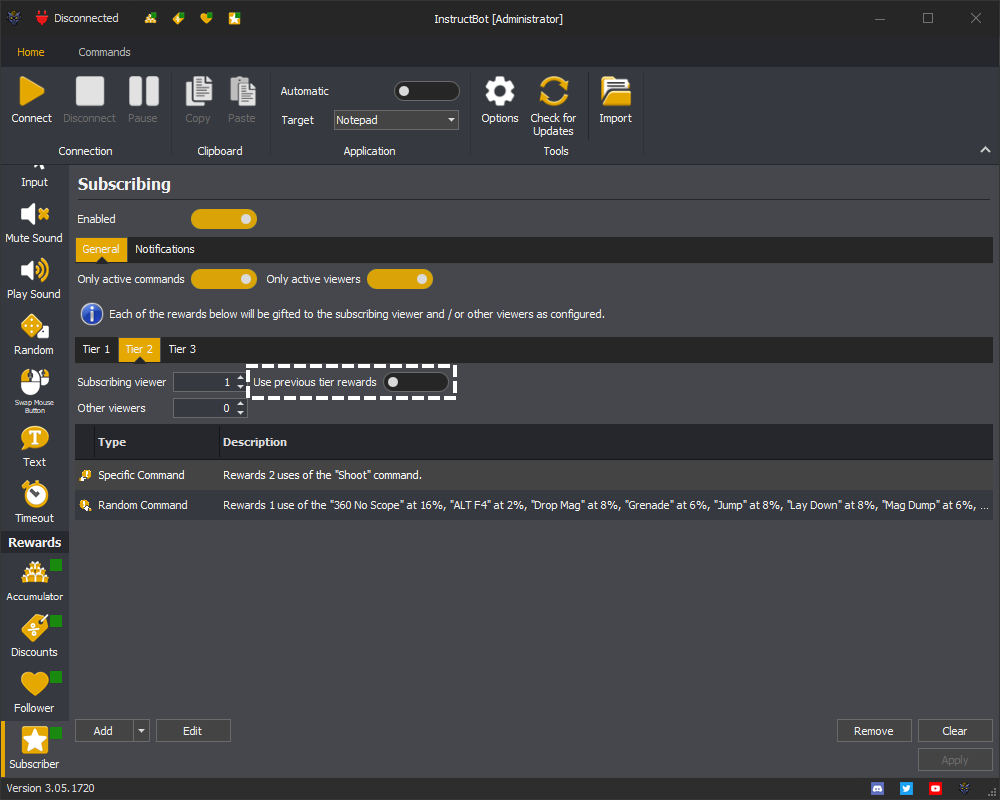Open Subscriber rewards section
Image resolution: width=1000 pixels, height=800 pixels.
[34, 748]
